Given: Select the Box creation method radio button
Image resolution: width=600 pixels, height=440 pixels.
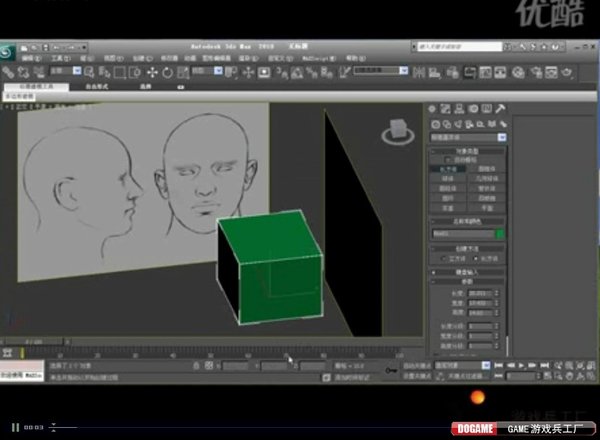Looking at the screenshot, I should point(475,257).
